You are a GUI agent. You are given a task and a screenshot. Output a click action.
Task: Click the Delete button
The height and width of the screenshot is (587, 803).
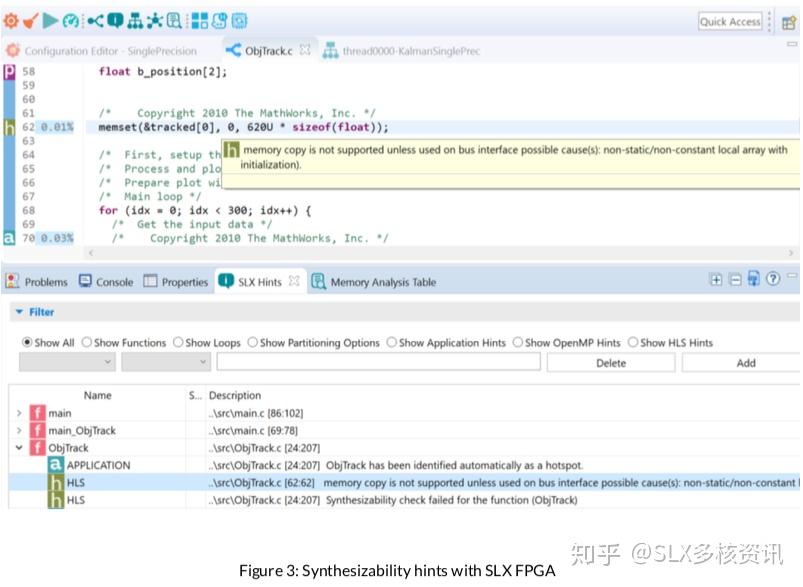pyautogui.click(x=611, y=363)
